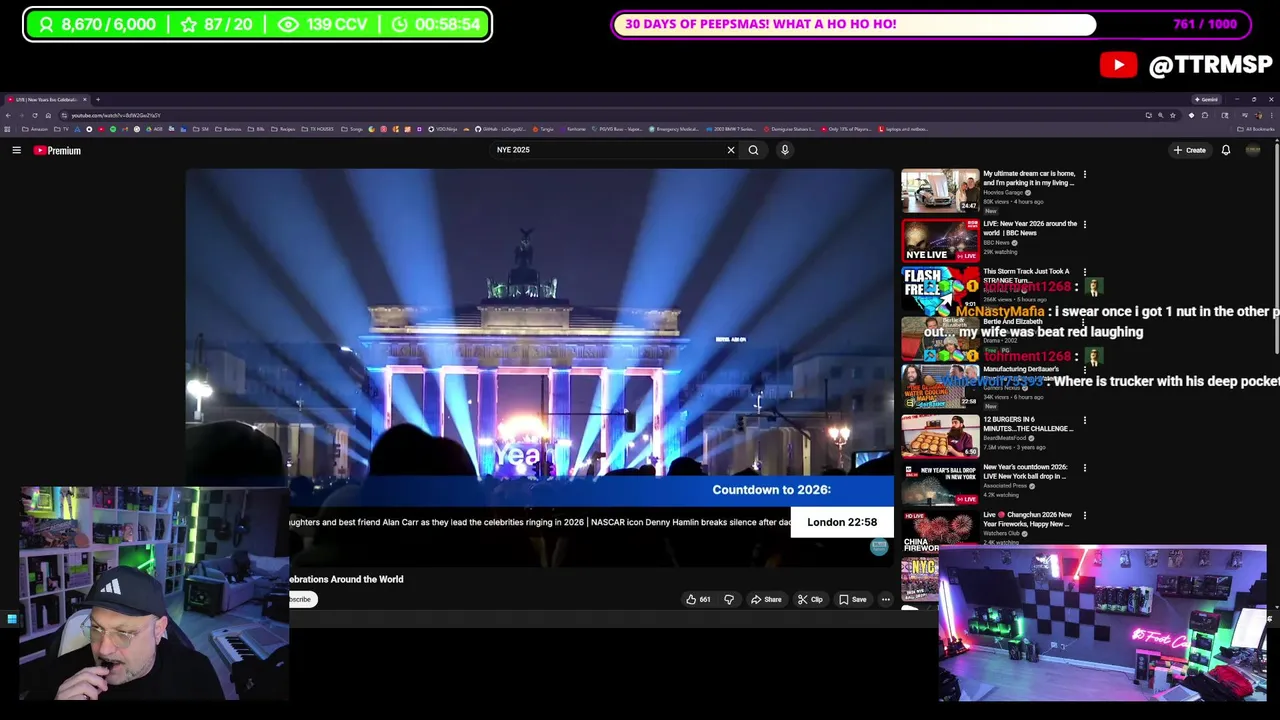Open the laptops and notebooks bookmark
The height and width of the screenshot is (720, 1280).
(x=904, y=129)
